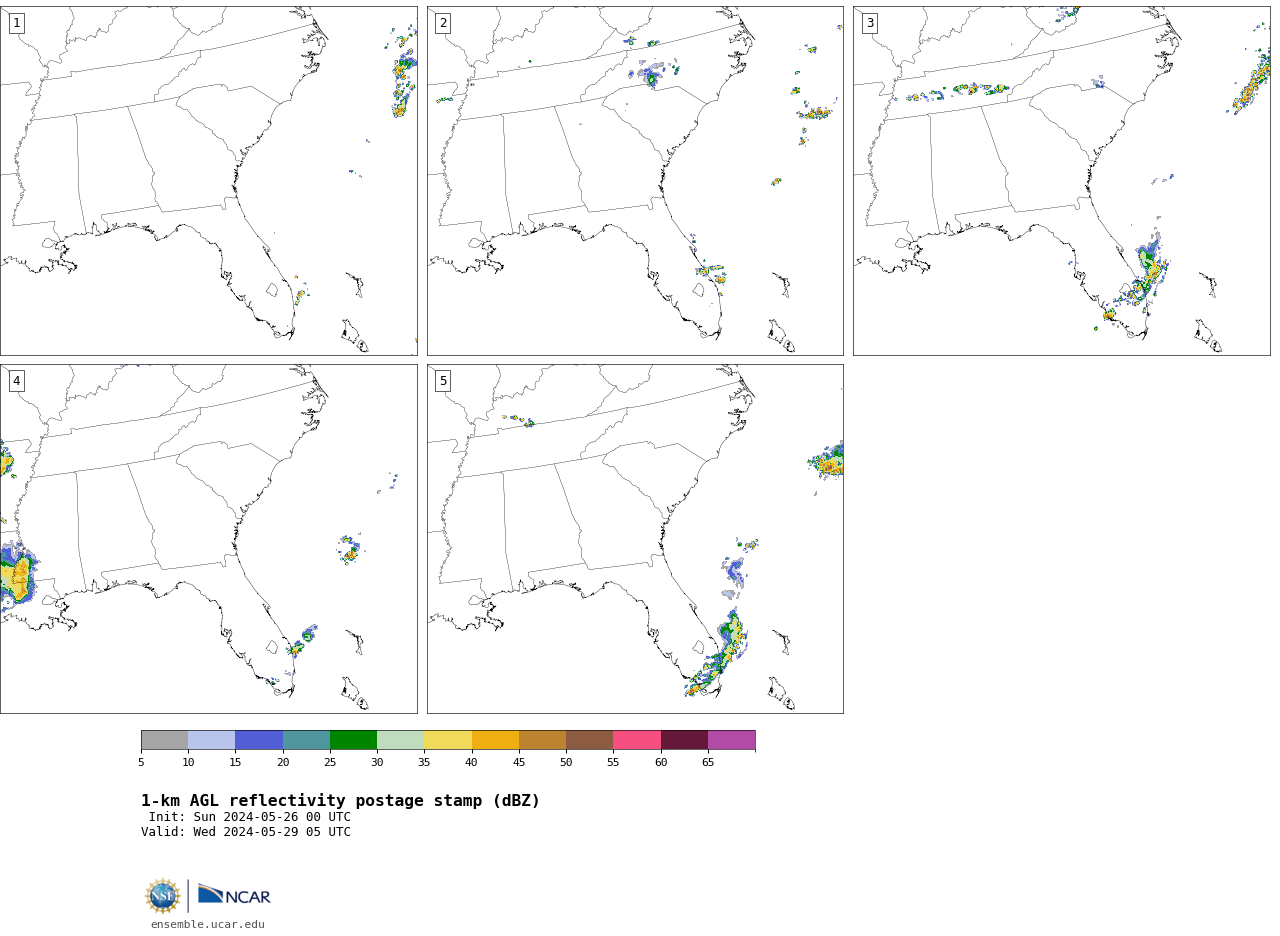Viewport: 1280px width, 936px height.
Task: Click the 'Valid: Wed 2024-05-29 05 UTC' text
Action: [x=246, y=832]
